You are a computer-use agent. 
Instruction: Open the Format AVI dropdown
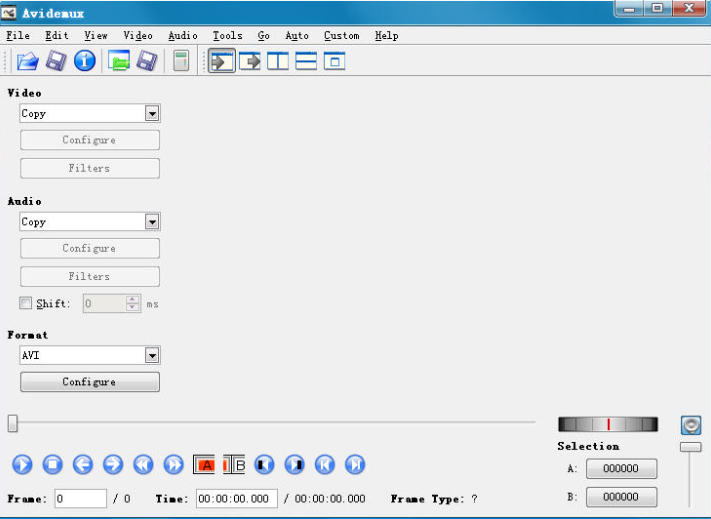point(152,355)
